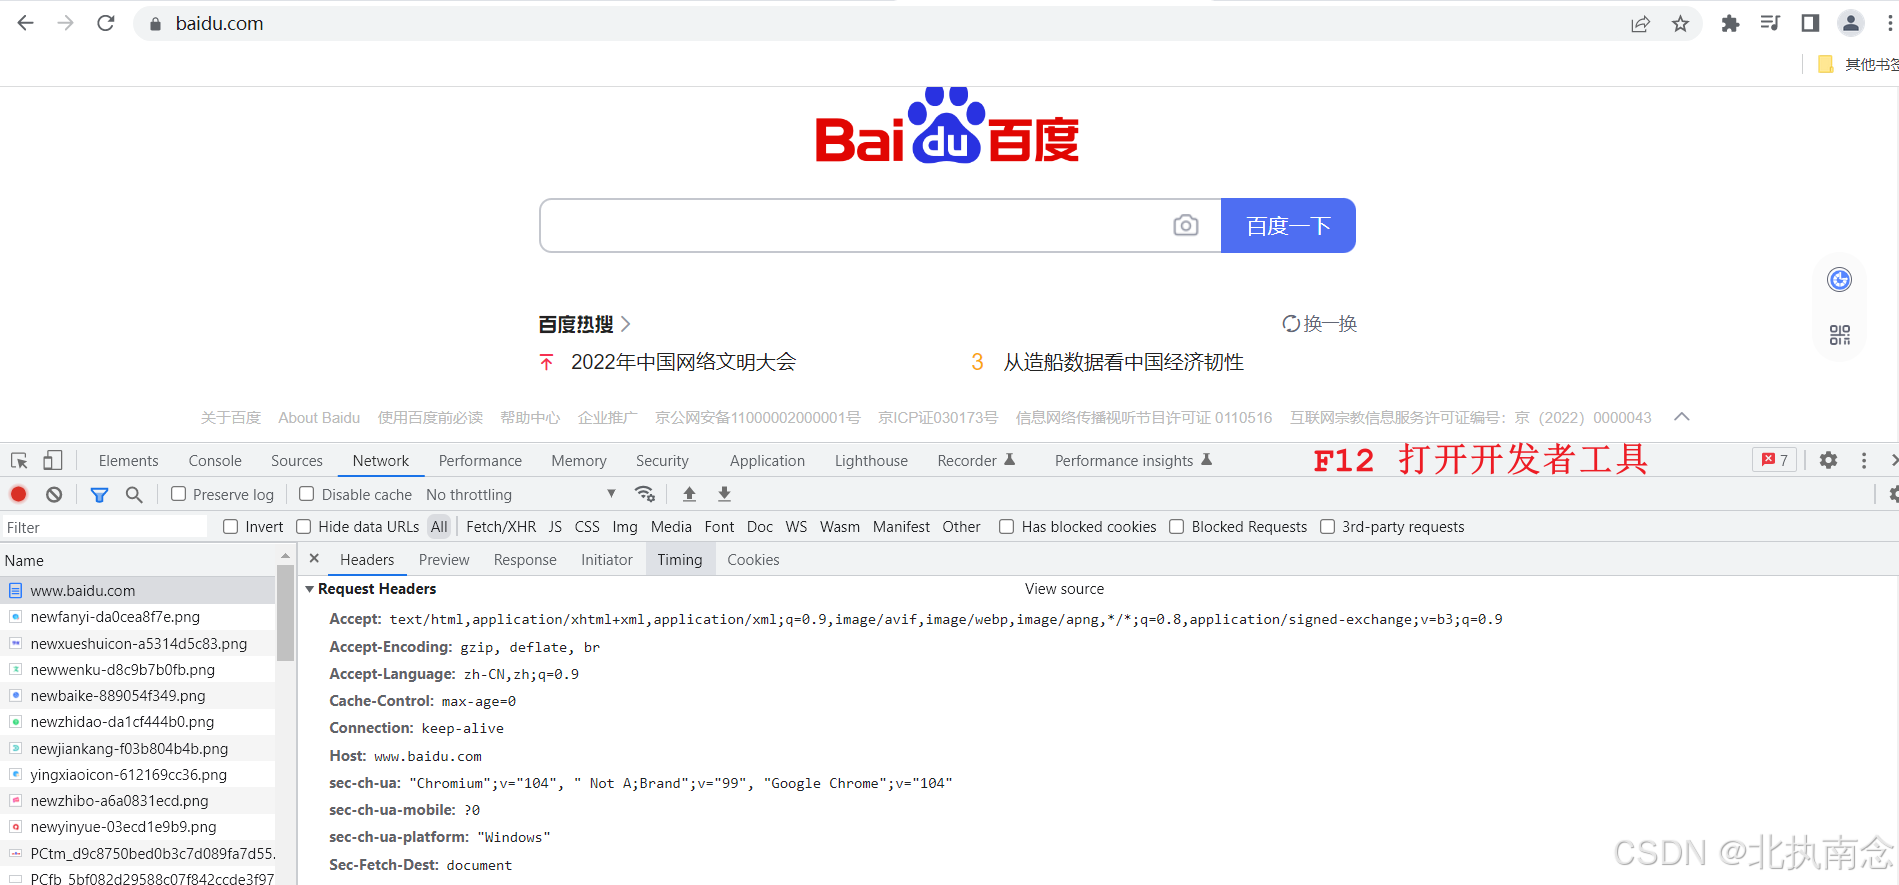Filter requests by Fetch/XHR
The image size is (1899, 885).
[501, 527]
